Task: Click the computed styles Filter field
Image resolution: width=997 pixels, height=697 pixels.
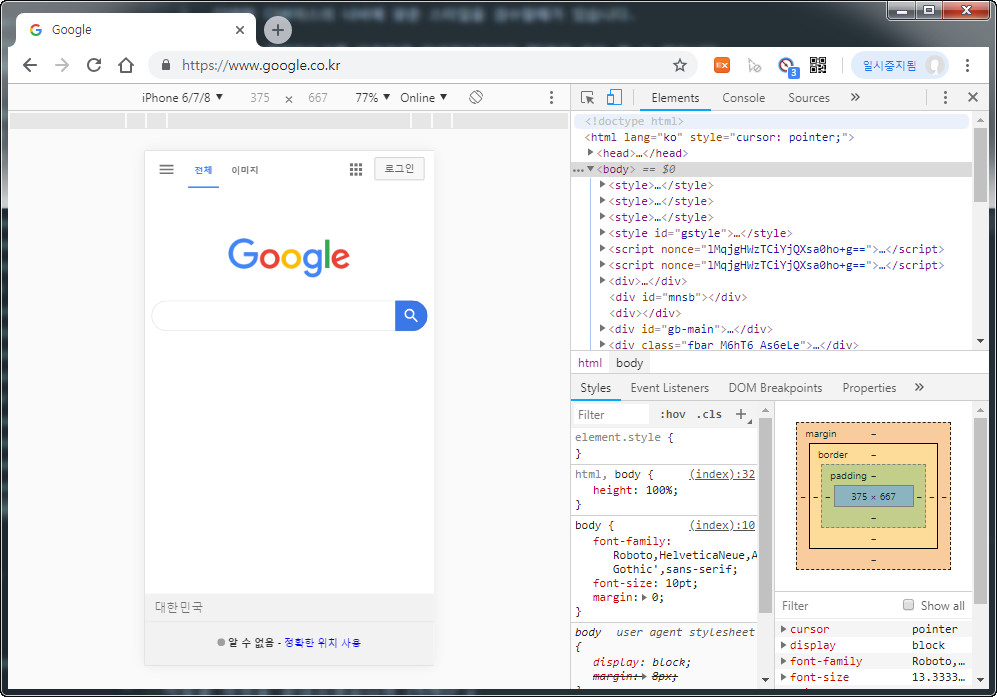Action: pyautogui.click(x=839, y=605)
